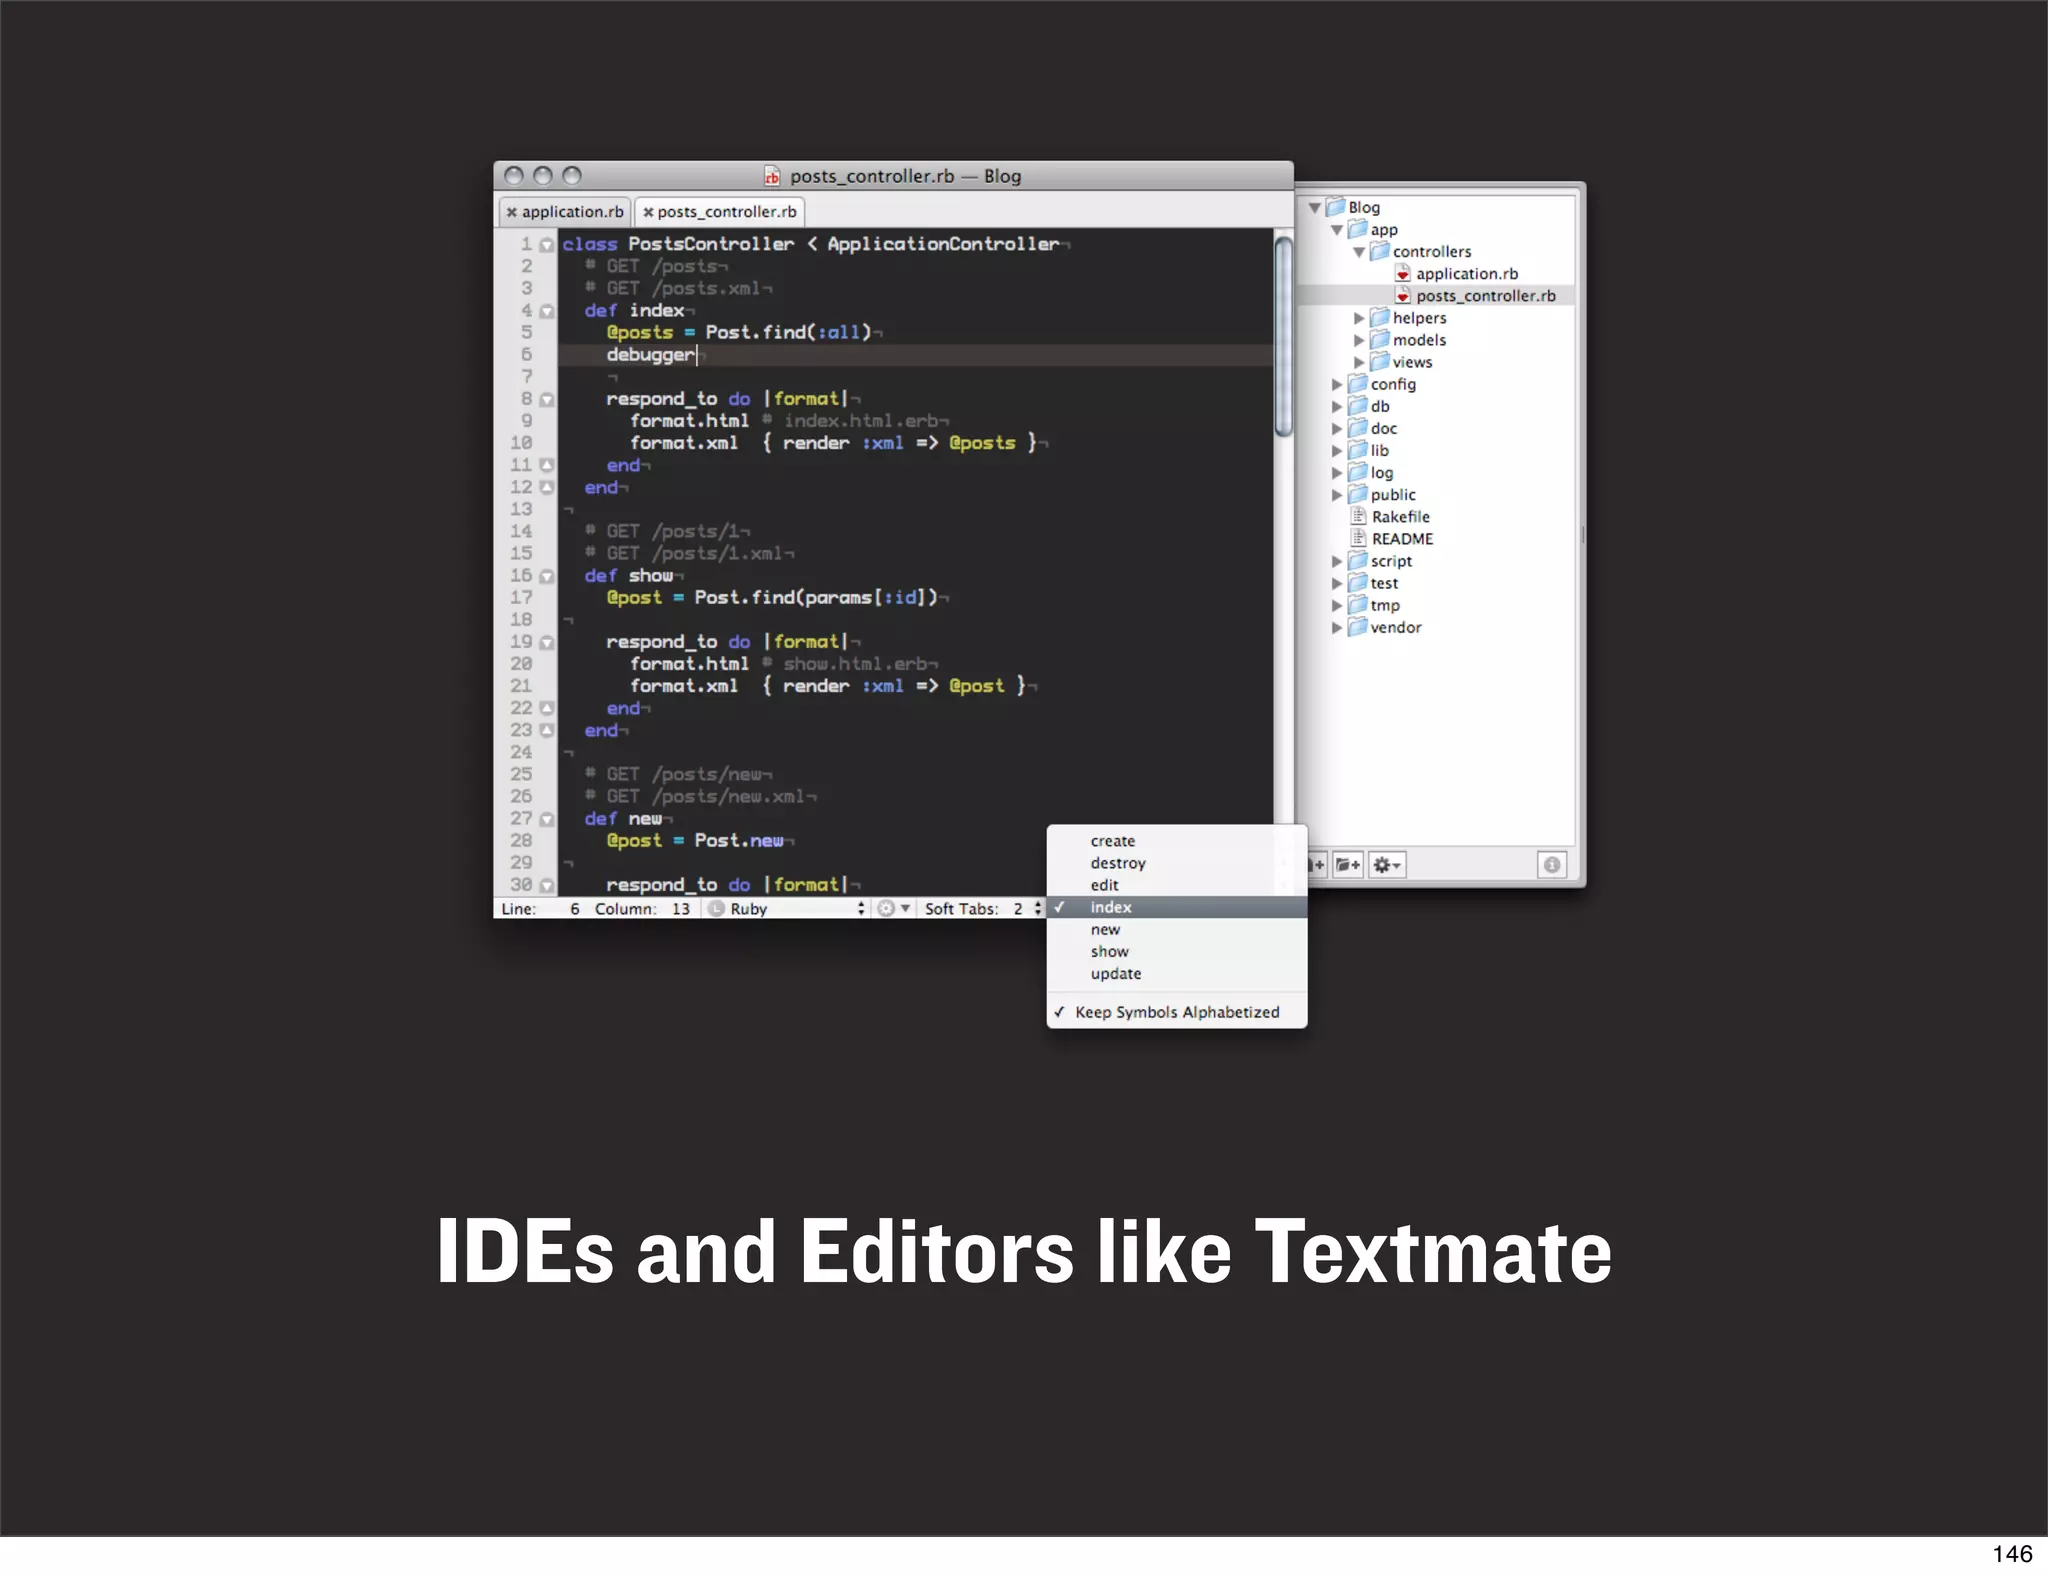The height and width of the screenshot is (1576, 2048).
Task: Collapse the controllers folder triangle
Action: pyautogui.click(x=1358, y=252)
